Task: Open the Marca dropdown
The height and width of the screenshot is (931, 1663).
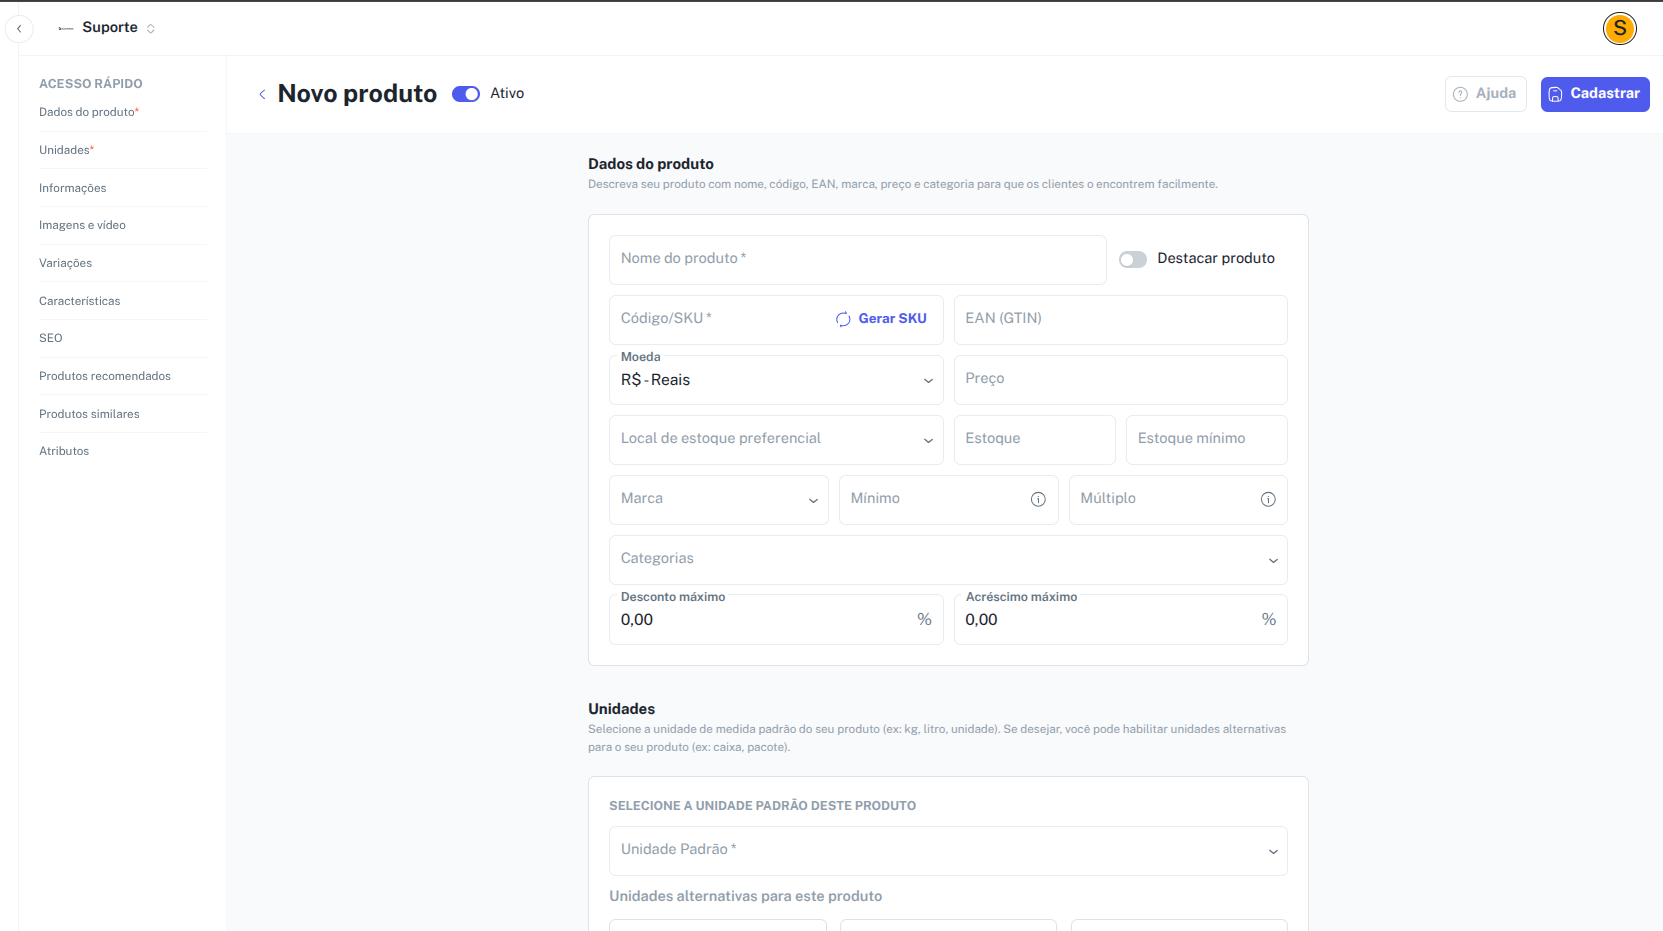Action: point(718,500)
